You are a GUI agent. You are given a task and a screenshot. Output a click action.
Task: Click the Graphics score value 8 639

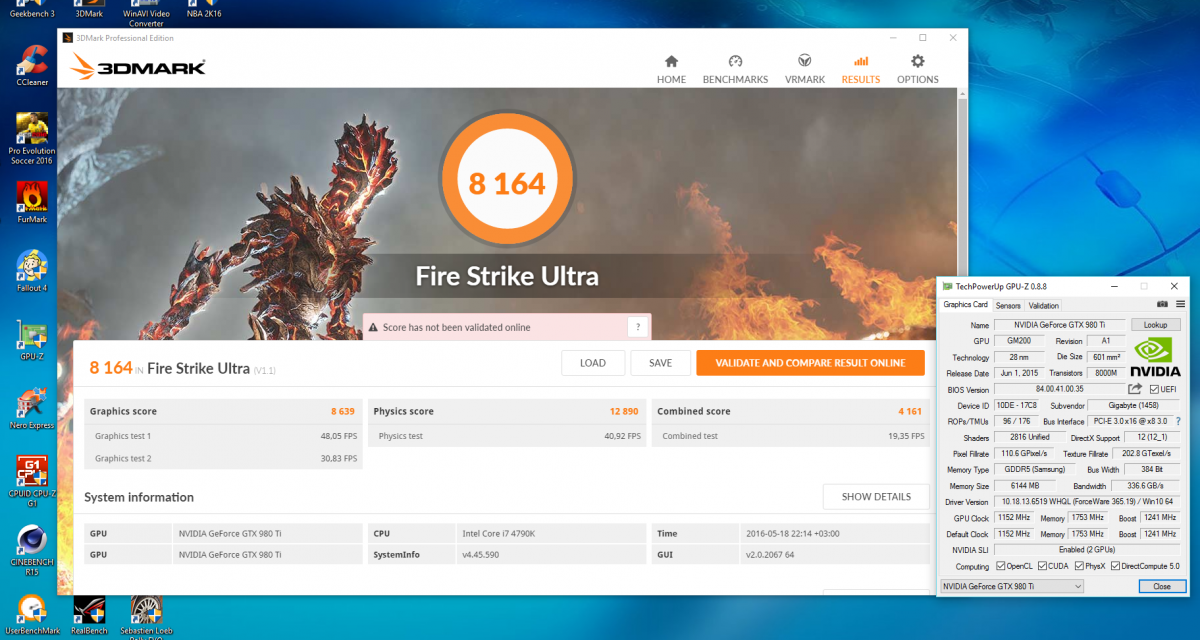[343, 411]
